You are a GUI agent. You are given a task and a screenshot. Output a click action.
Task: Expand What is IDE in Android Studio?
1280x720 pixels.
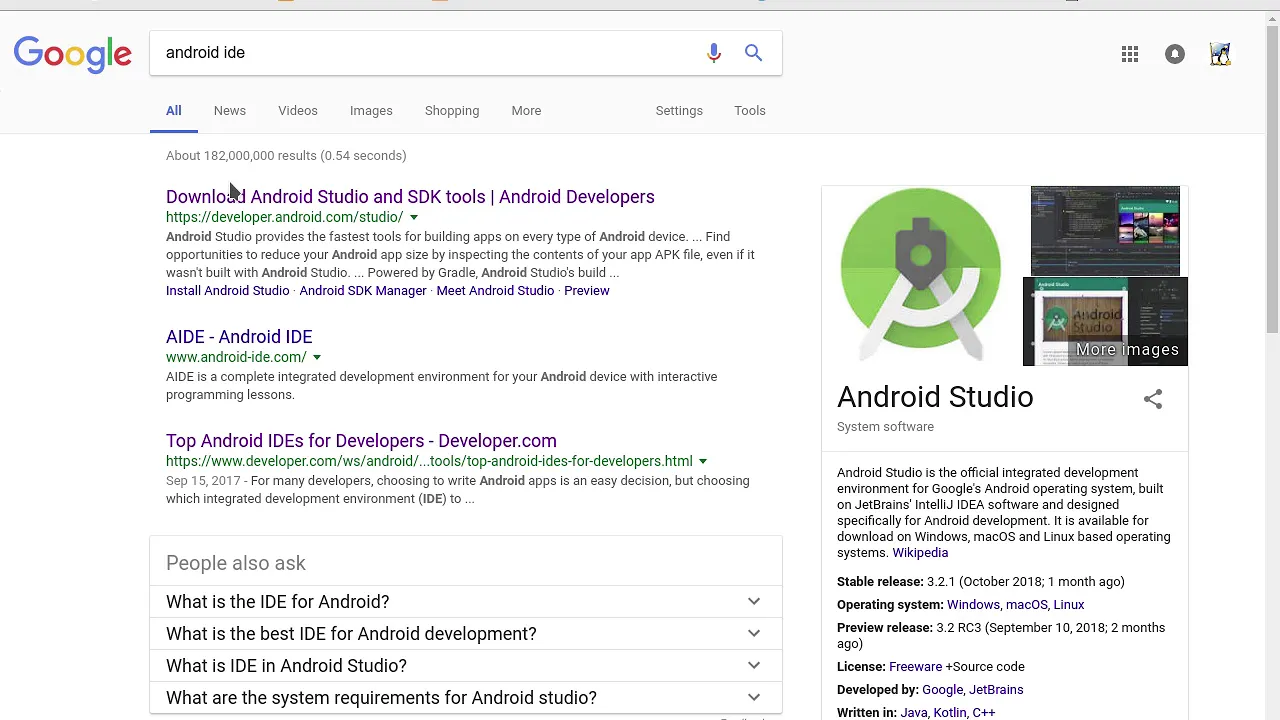(x=466, y=666)
